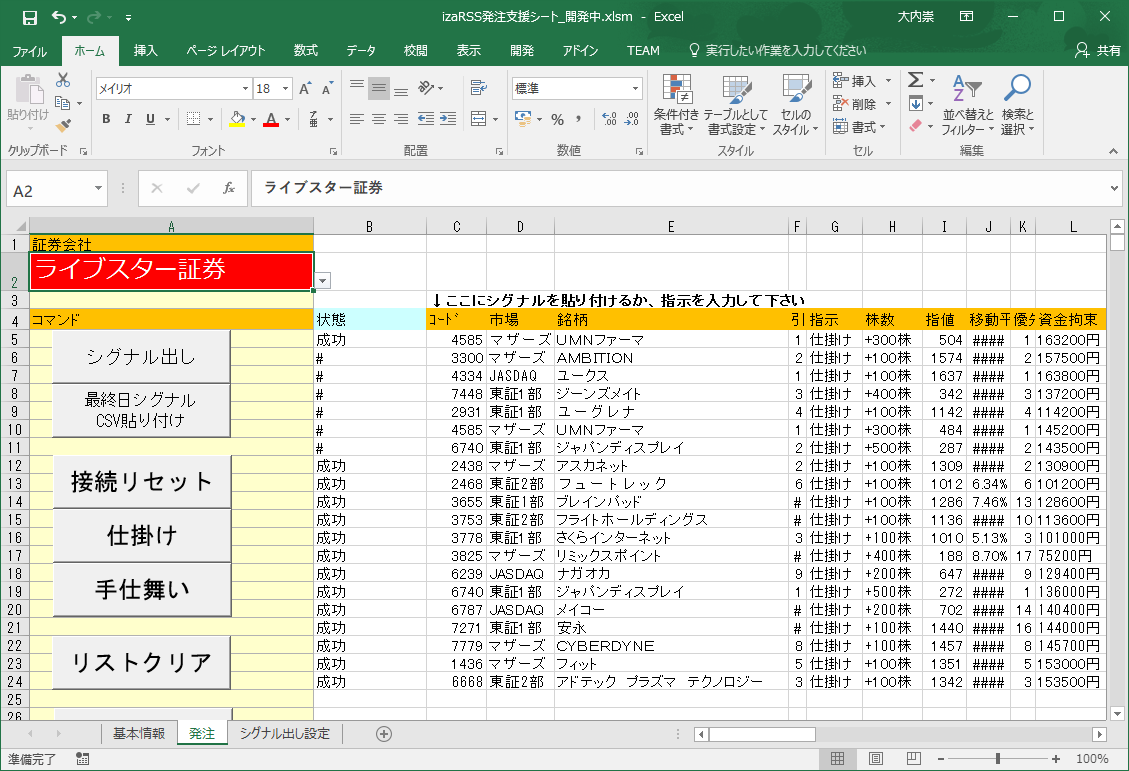Click the 仕掛け button

coord(141,536)
